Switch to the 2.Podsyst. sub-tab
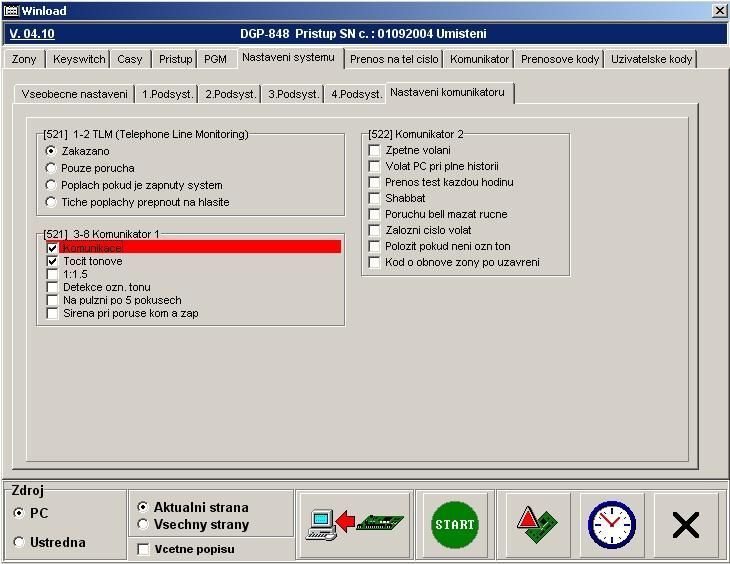Screen dimensions: 730x564 (x=229, y=94)
